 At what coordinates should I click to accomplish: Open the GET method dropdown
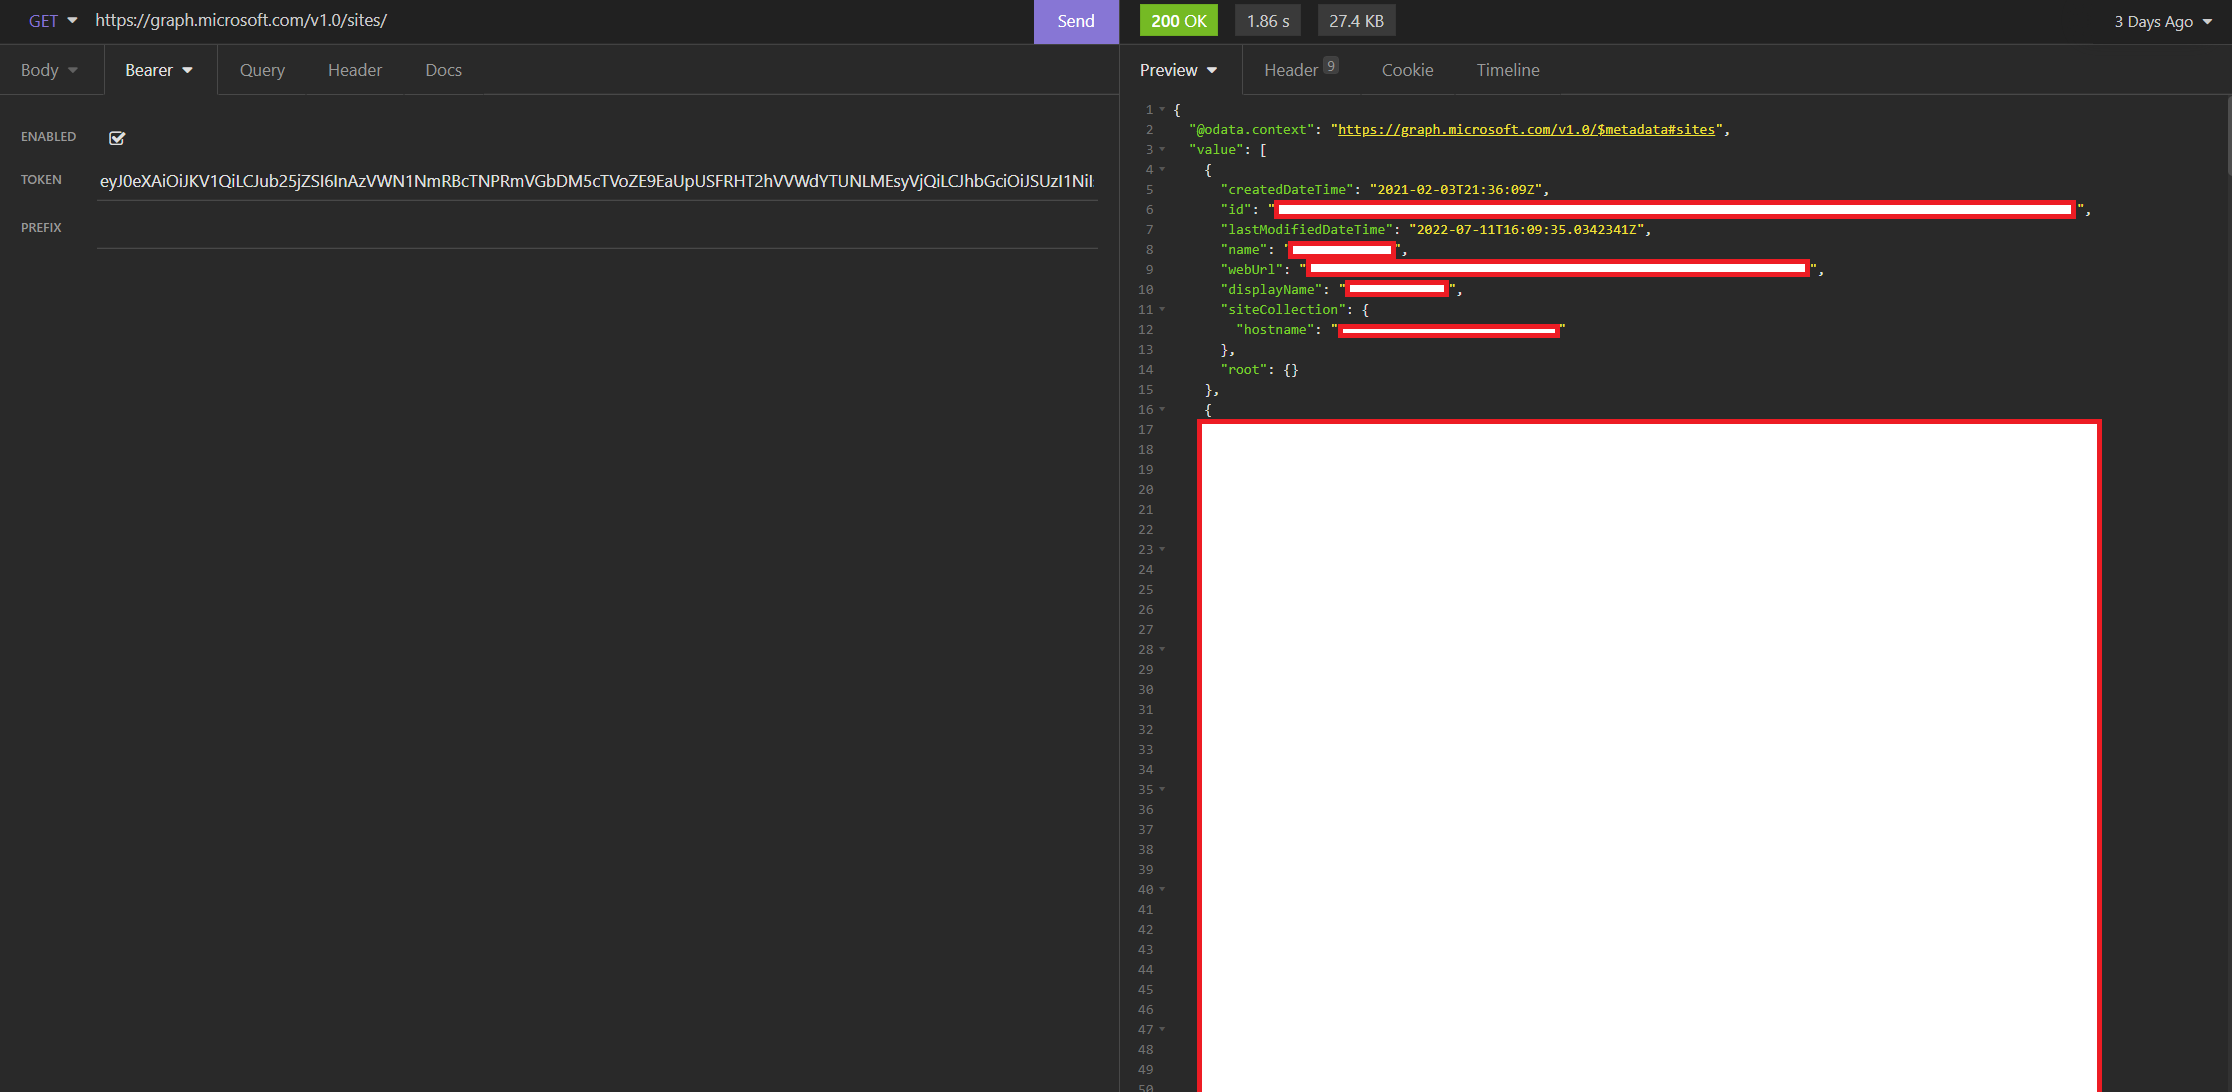click(x=52, y=21)
